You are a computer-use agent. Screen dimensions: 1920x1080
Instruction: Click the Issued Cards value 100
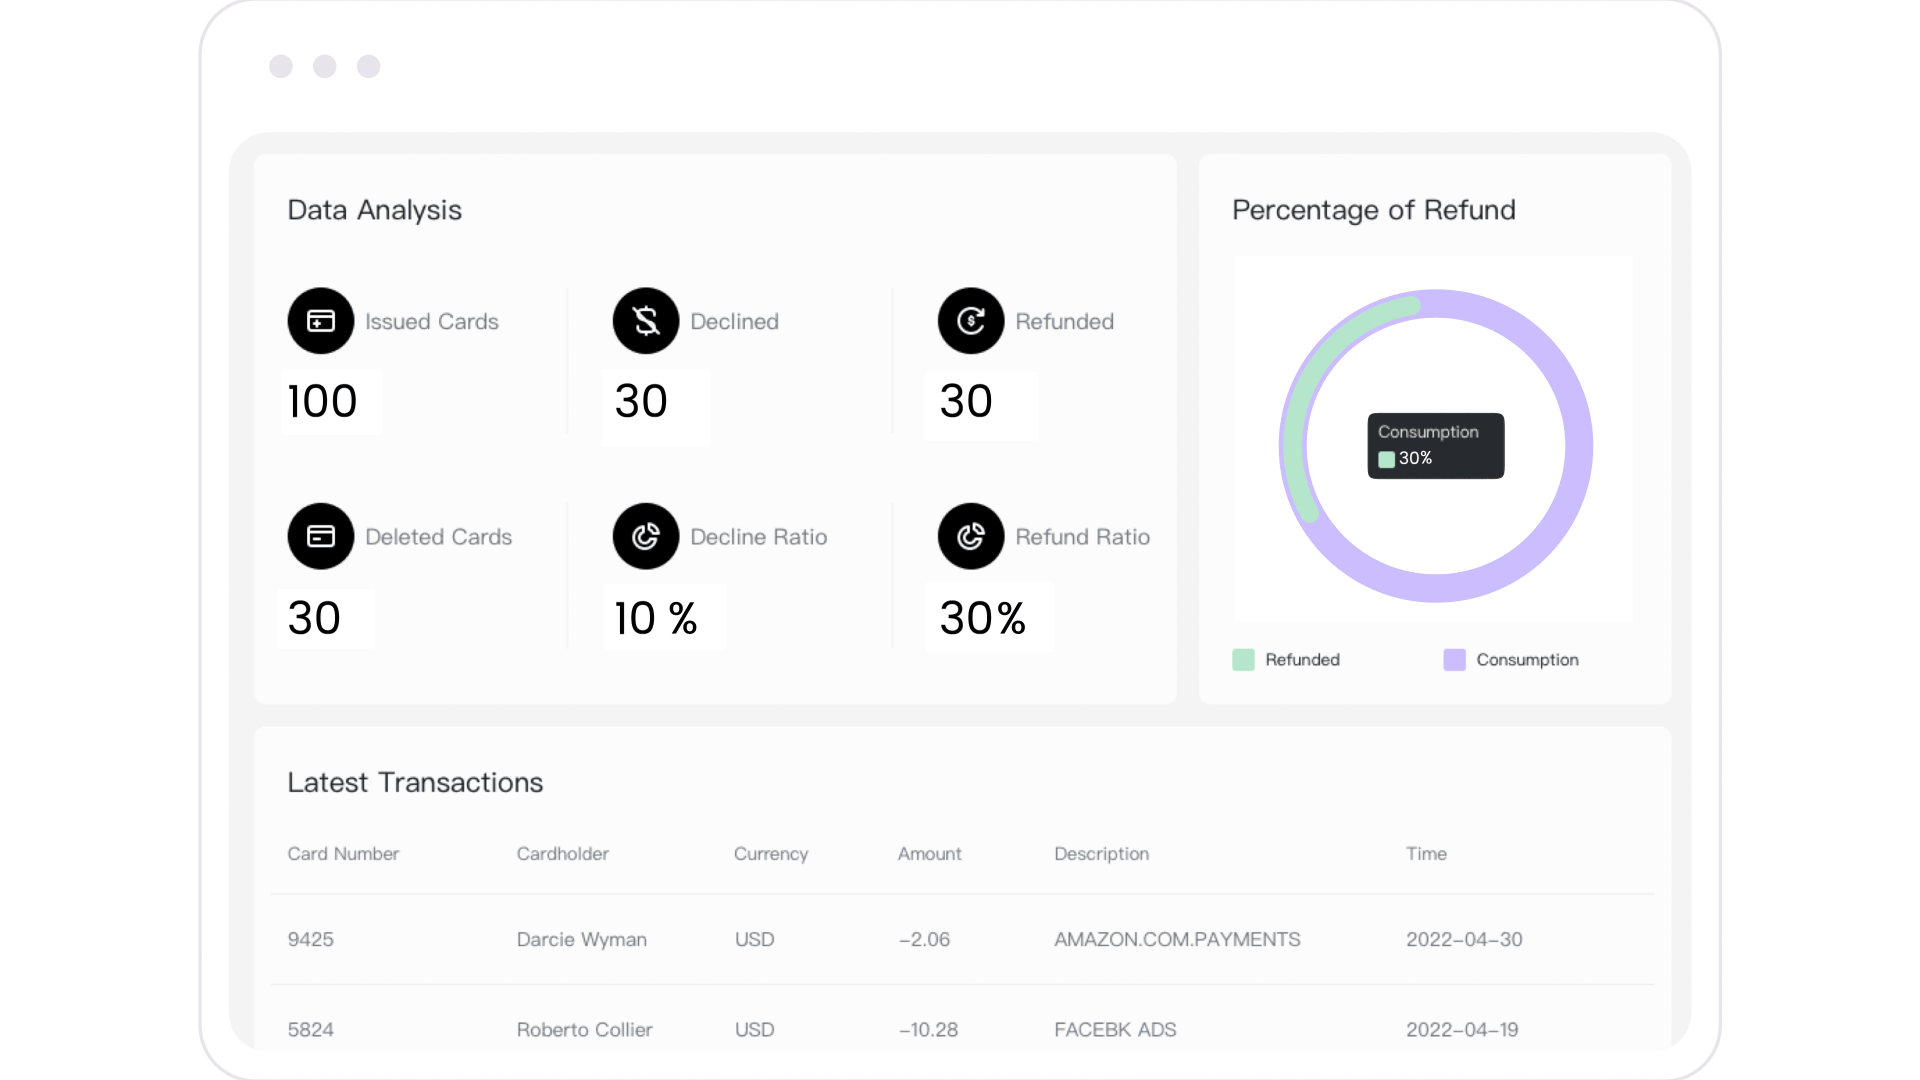point(322,402)
